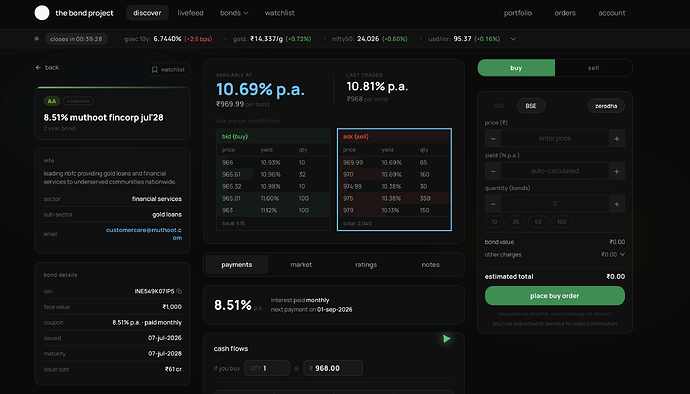The width and height of the screenshot is (690, 394).
Task: Go back using the arrow icon
Action: tap(38, 67)
